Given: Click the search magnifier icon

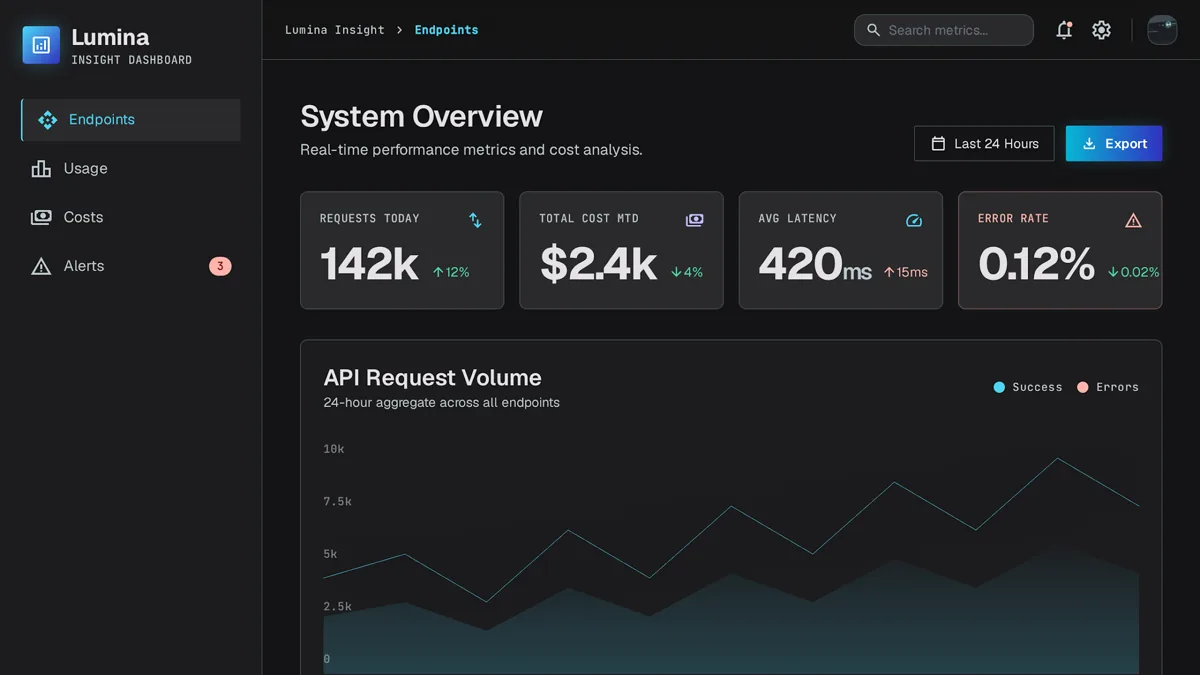Looking at the screenshot, I should tap(873, 30).
